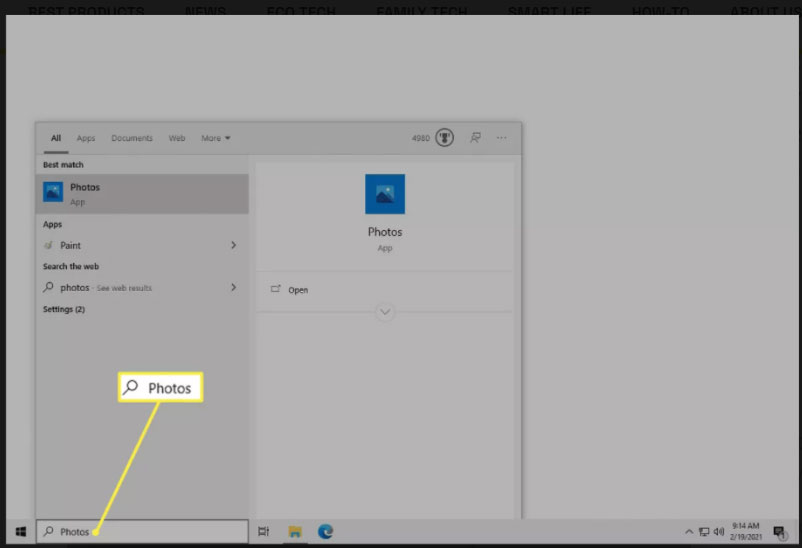
Task: Open the search options ellipsis menu
Action: 501,138
